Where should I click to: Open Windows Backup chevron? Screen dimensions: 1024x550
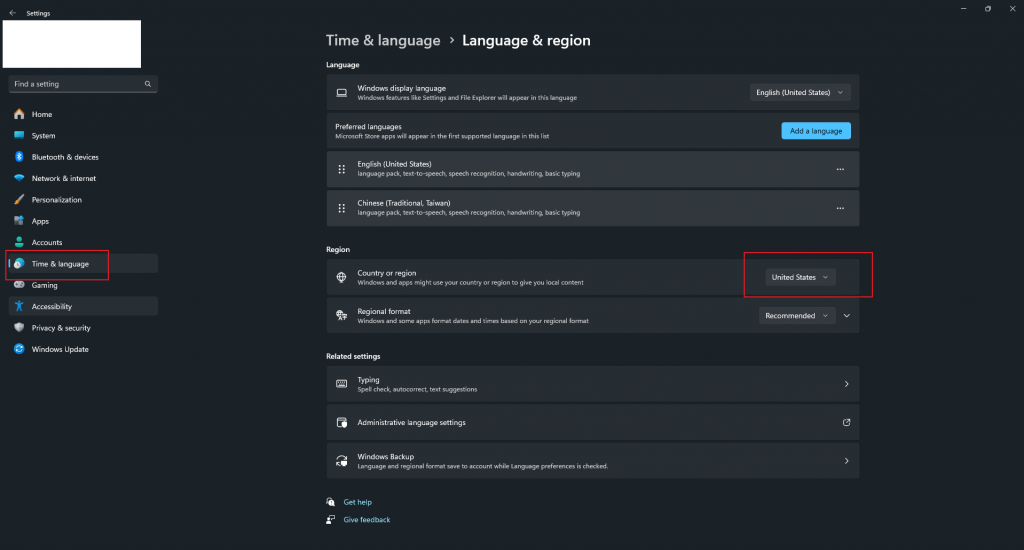tap(846, 461)
